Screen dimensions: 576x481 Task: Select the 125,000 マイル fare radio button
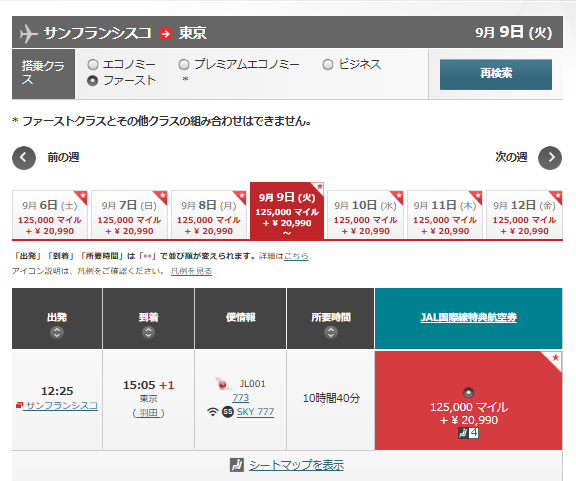click(x=468, y=393)
